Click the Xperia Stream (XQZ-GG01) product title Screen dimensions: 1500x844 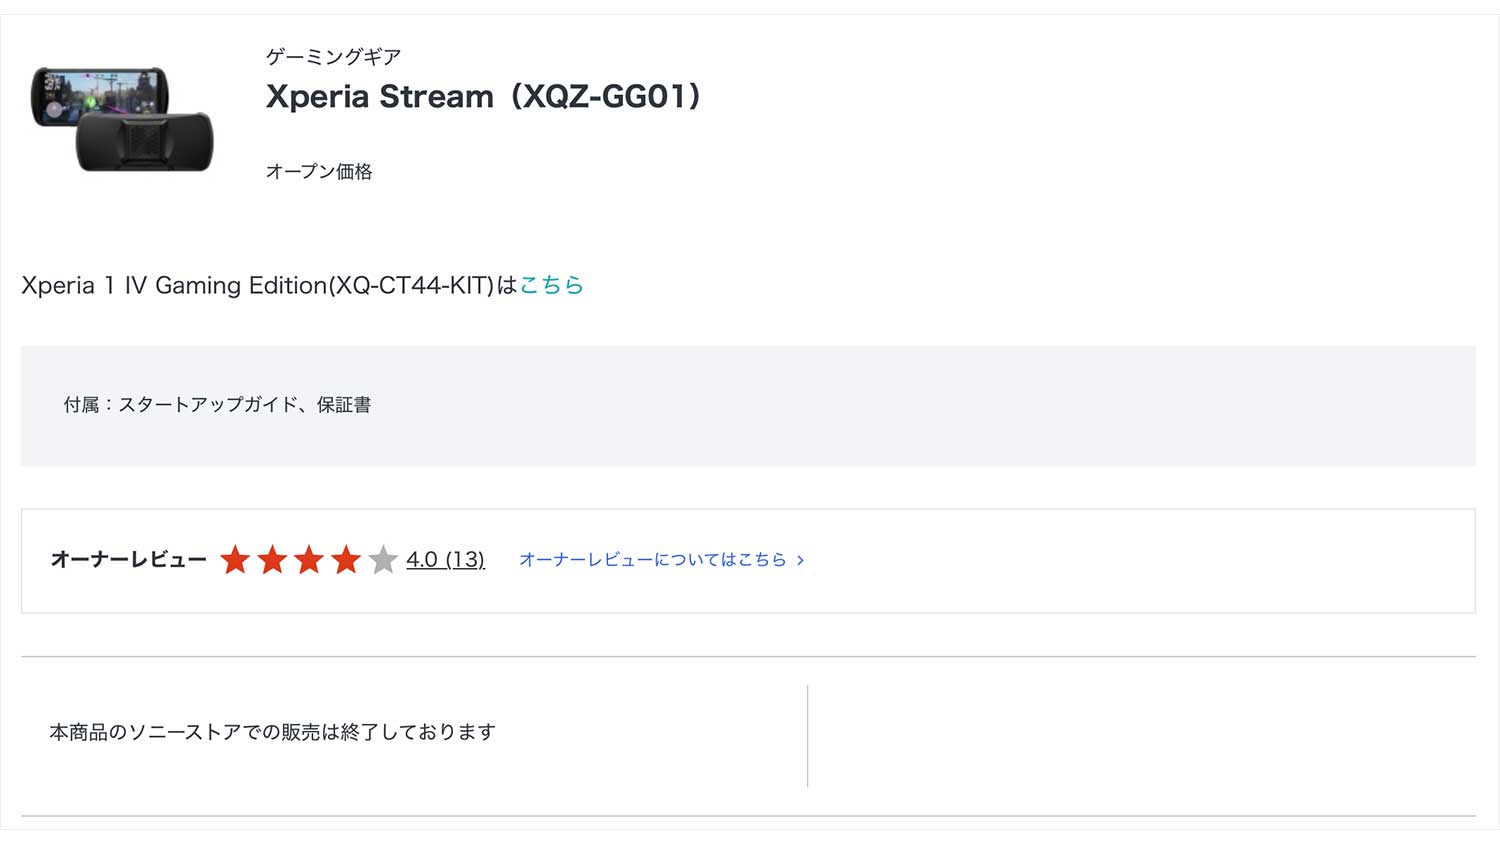click(x=483, y=97)
